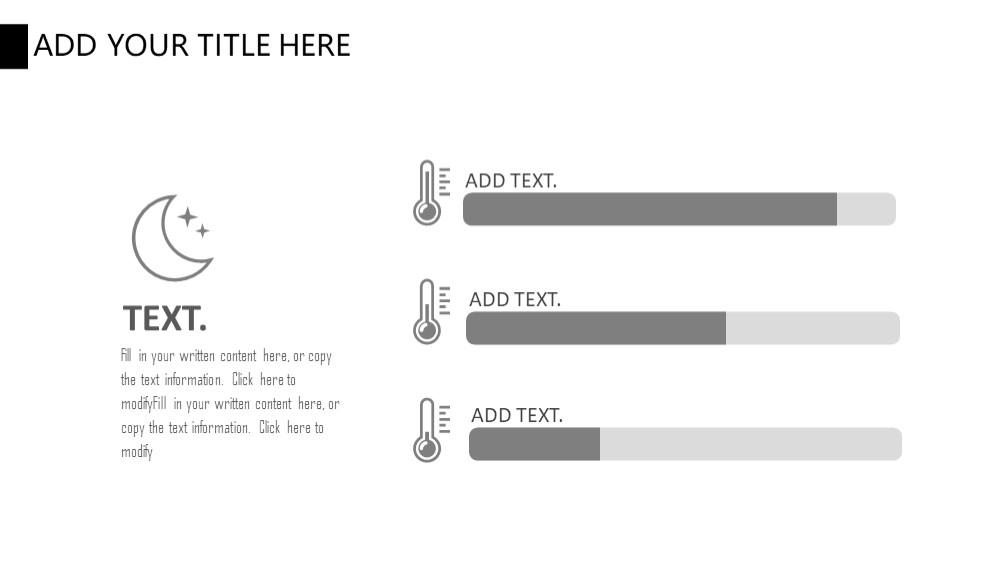Click the larger star beside the moon
Image resolution: width=1000 pixels, height=562 pixels.
[188, 217]
